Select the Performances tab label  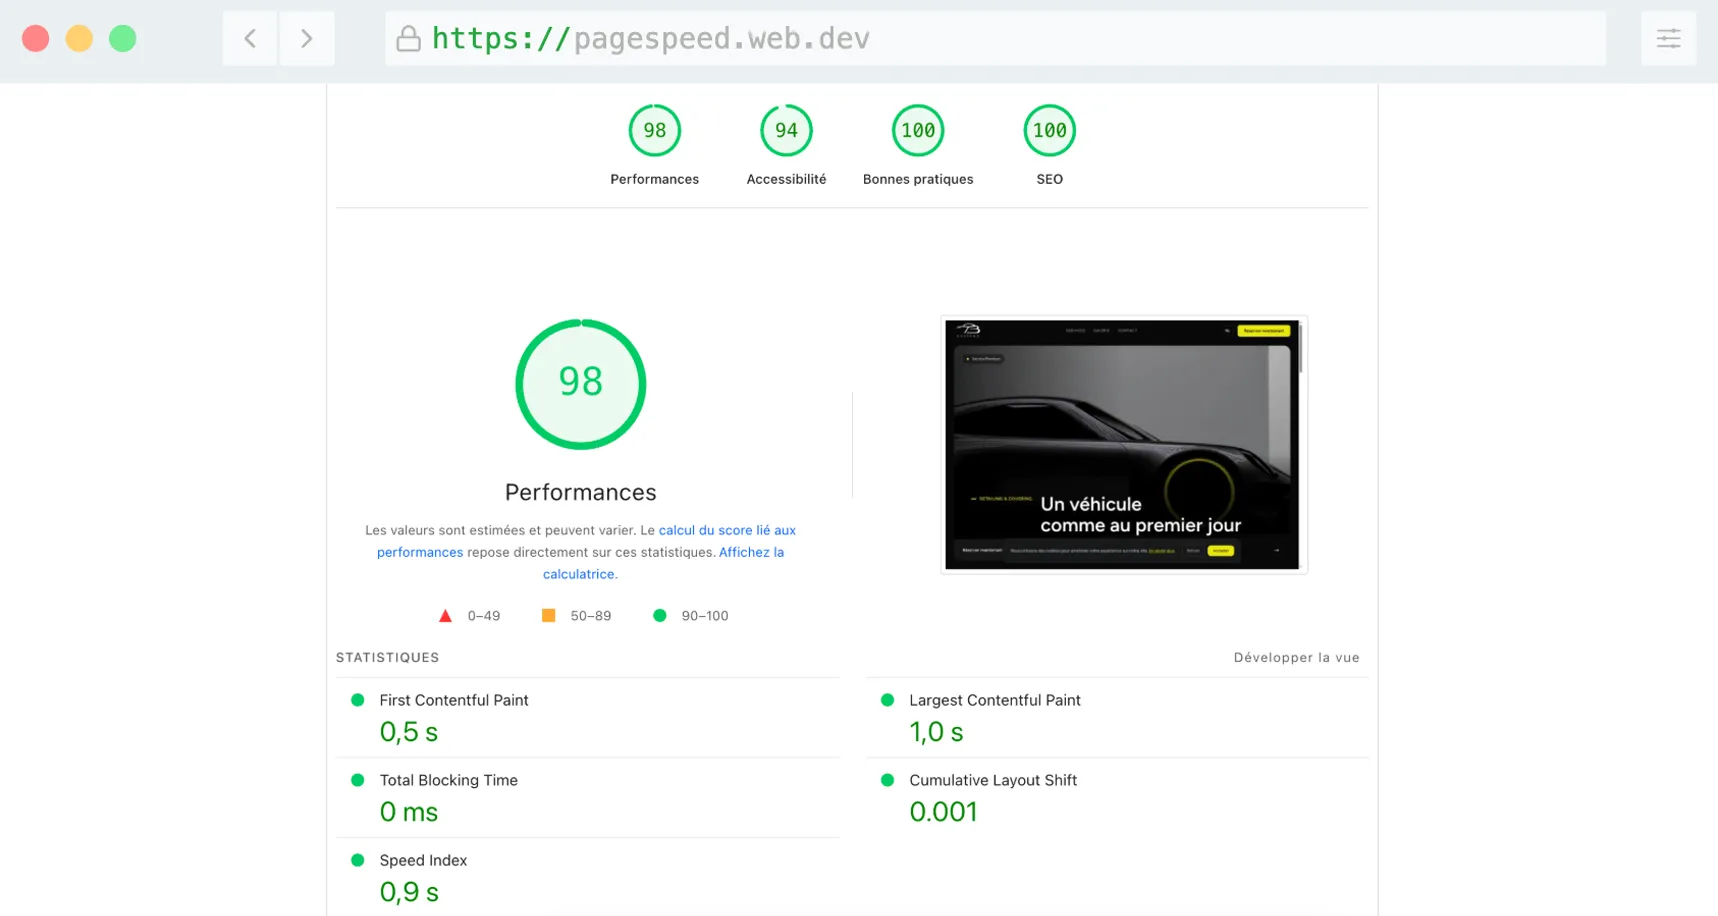(654, 179)
